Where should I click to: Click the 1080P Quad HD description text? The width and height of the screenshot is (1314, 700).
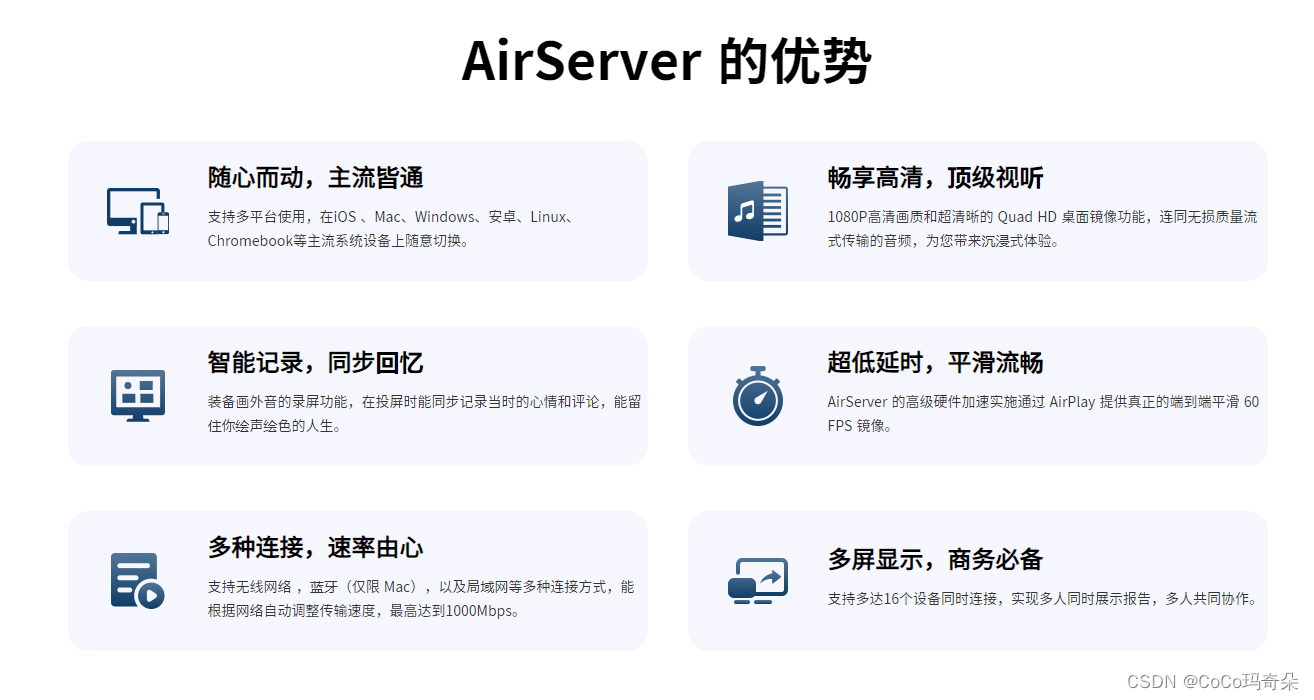1043,229
